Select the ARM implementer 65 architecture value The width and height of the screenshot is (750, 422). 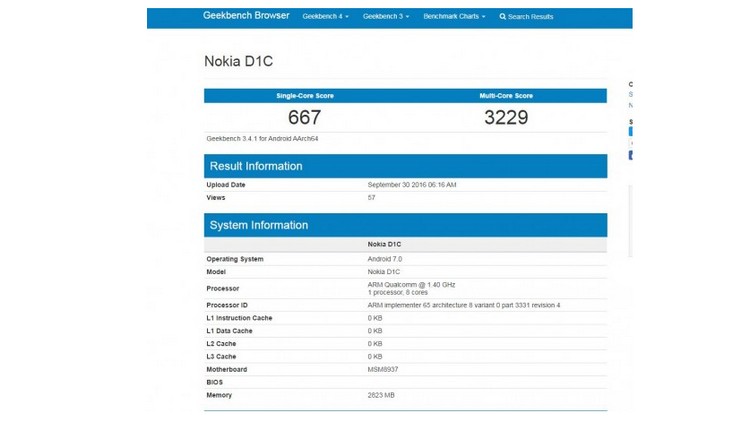463,305
